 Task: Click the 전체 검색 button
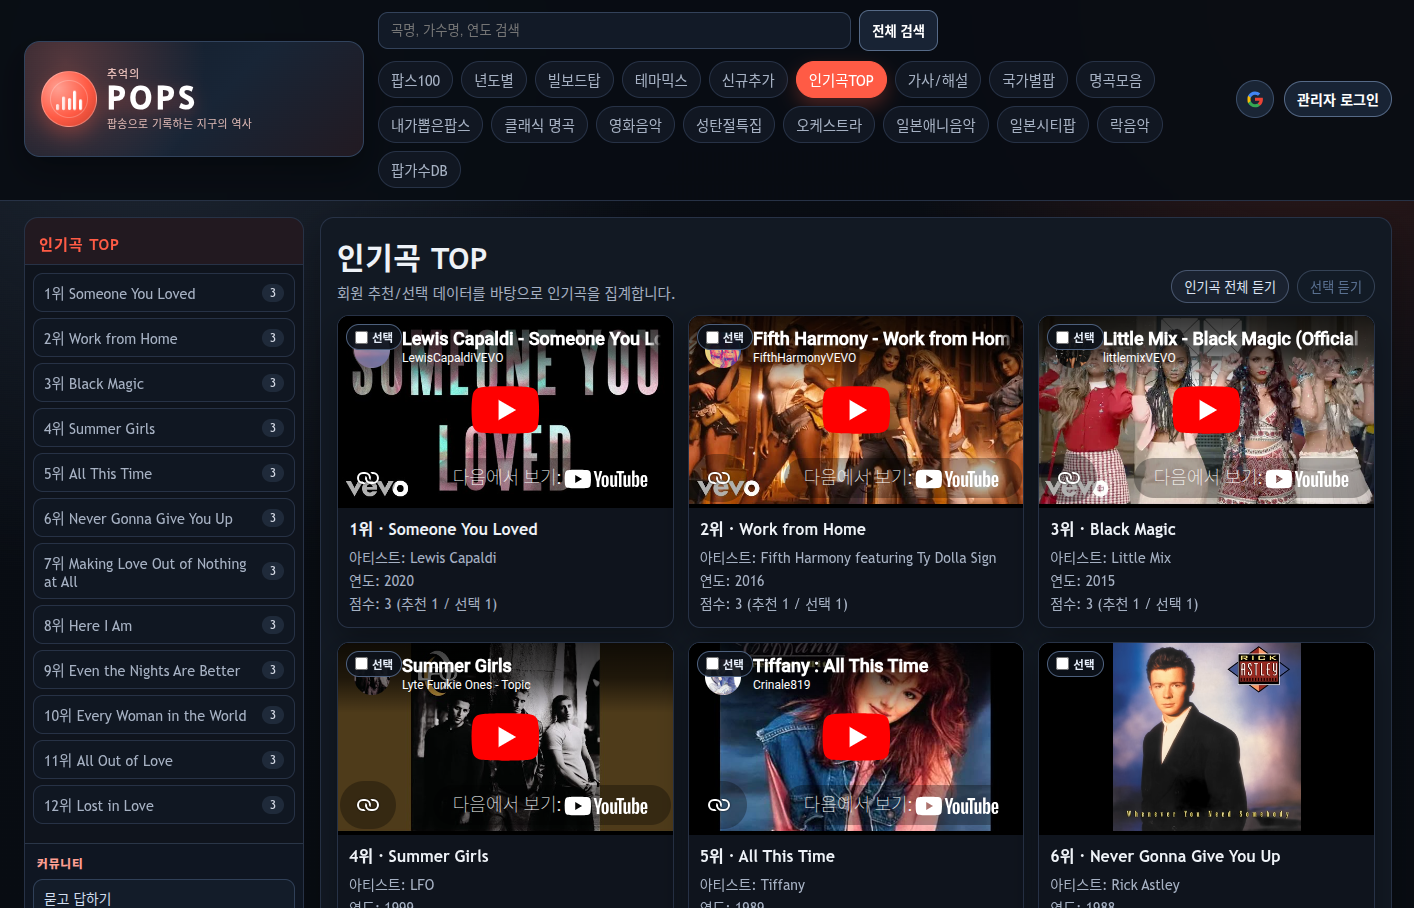click(897, 30)
